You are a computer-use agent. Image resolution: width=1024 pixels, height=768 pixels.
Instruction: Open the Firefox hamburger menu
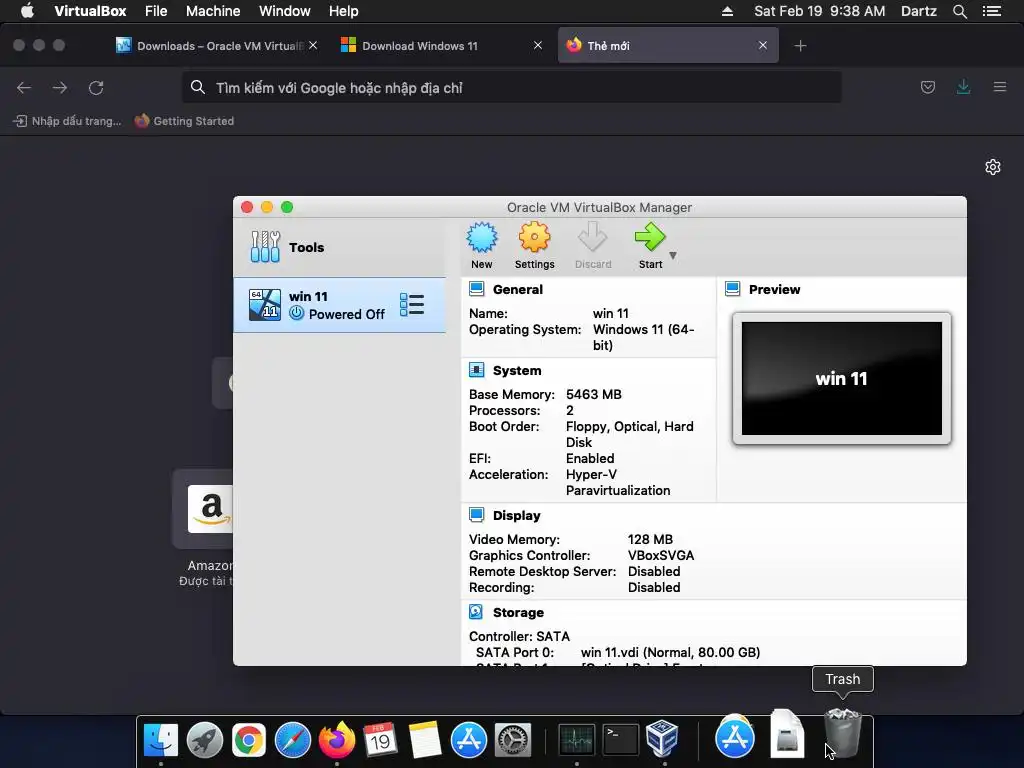pyautogui.click(x=1000, y=87)
